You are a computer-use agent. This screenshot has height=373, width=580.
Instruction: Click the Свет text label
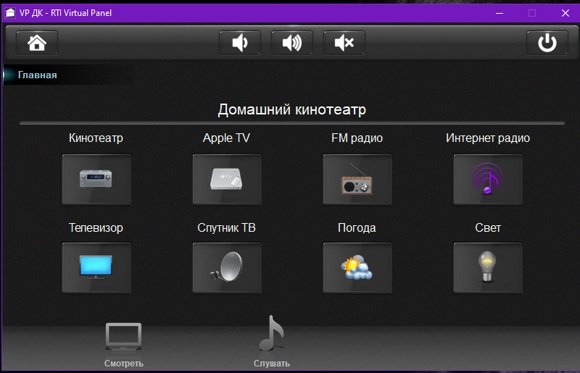click(x=488, y=228)
